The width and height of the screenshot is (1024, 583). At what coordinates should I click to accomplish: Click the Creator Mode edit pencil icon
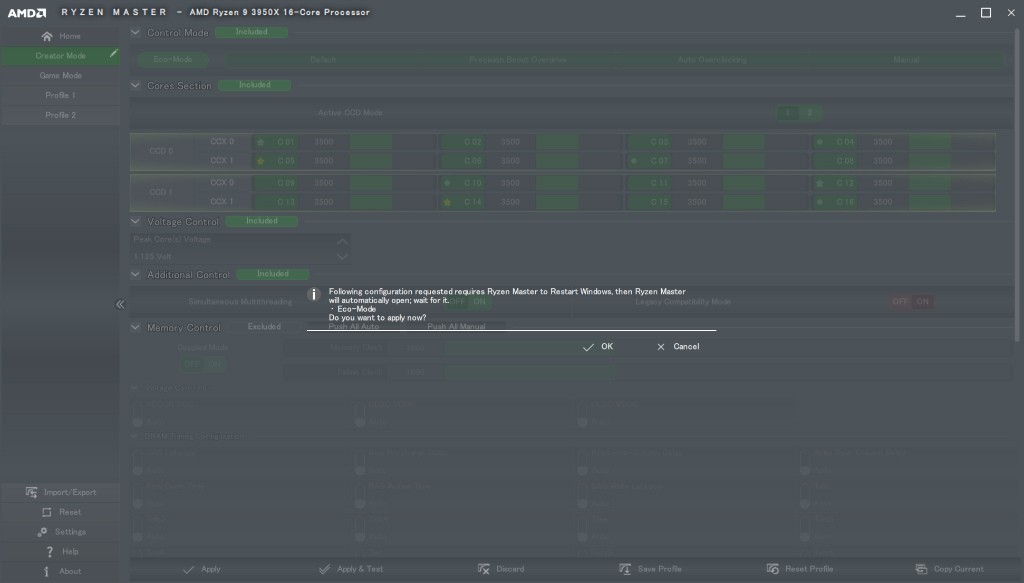(113, 54)
